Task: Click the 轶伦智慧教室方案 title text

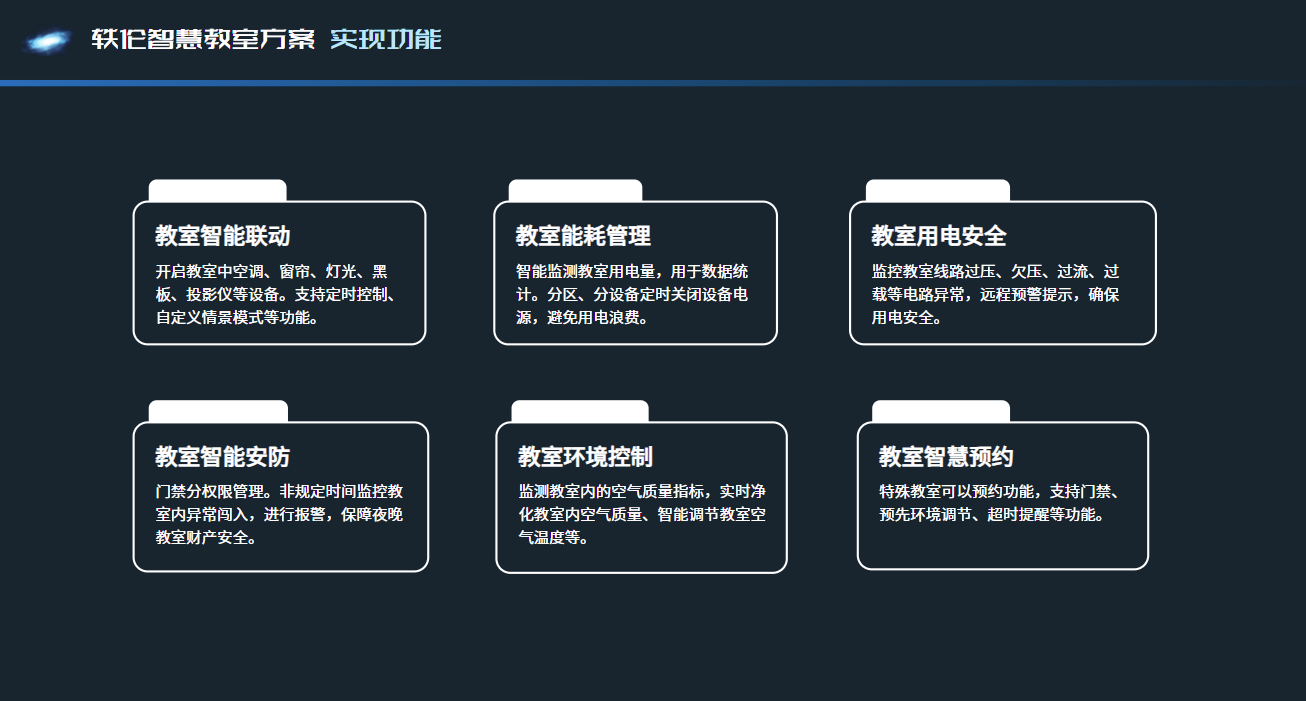Action: (204, 41)
